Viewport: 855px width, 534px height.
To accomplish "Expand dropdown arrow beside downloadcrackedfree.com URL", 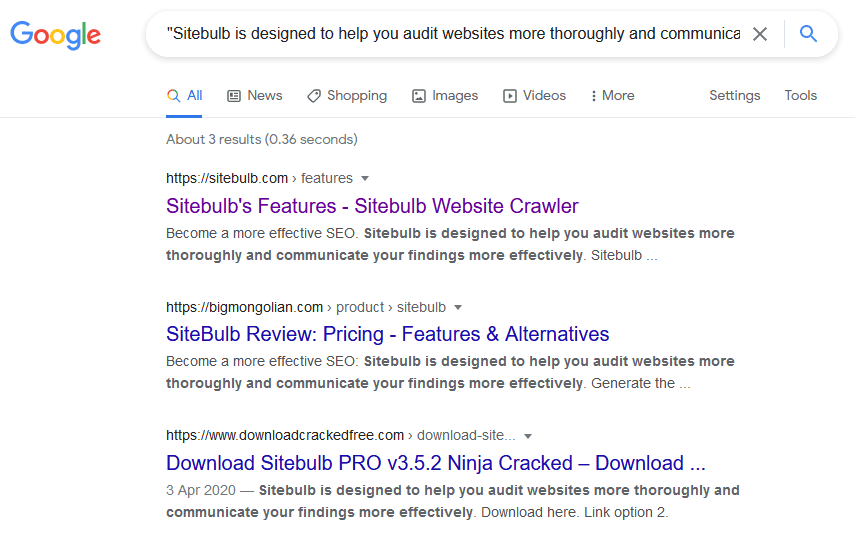I will 527,436.
